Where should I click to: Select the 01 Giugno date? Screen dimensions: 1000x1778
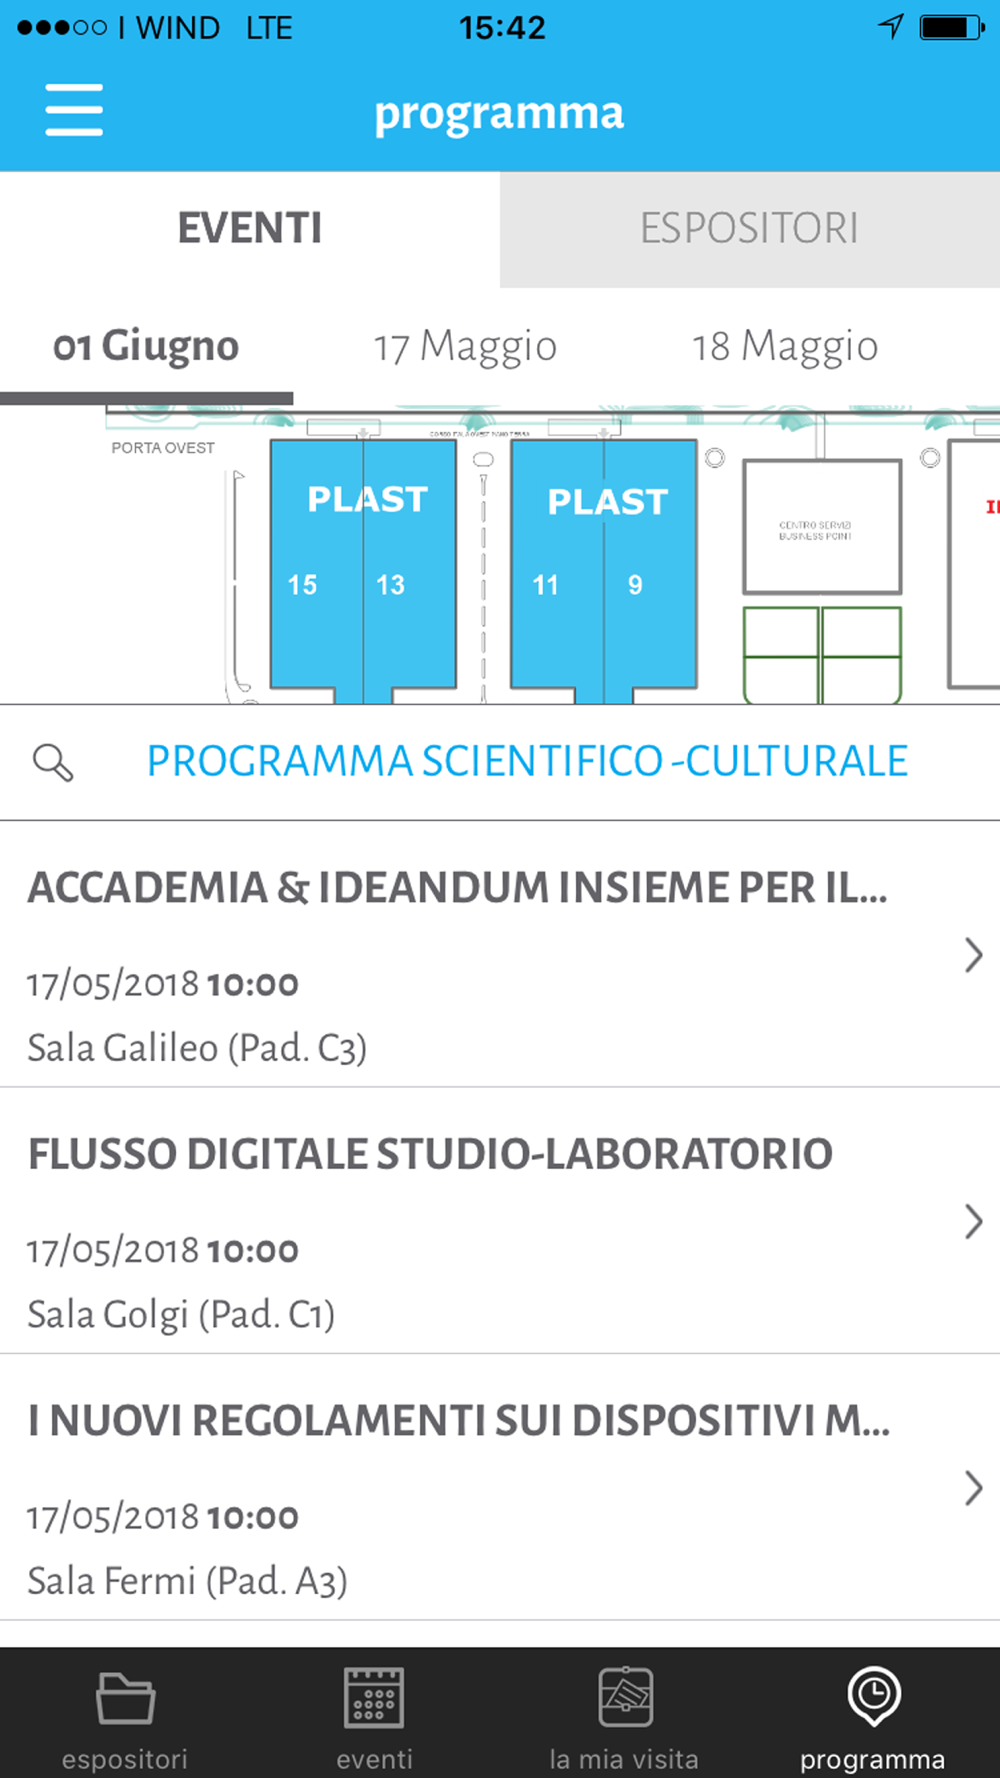click(146, 347)
